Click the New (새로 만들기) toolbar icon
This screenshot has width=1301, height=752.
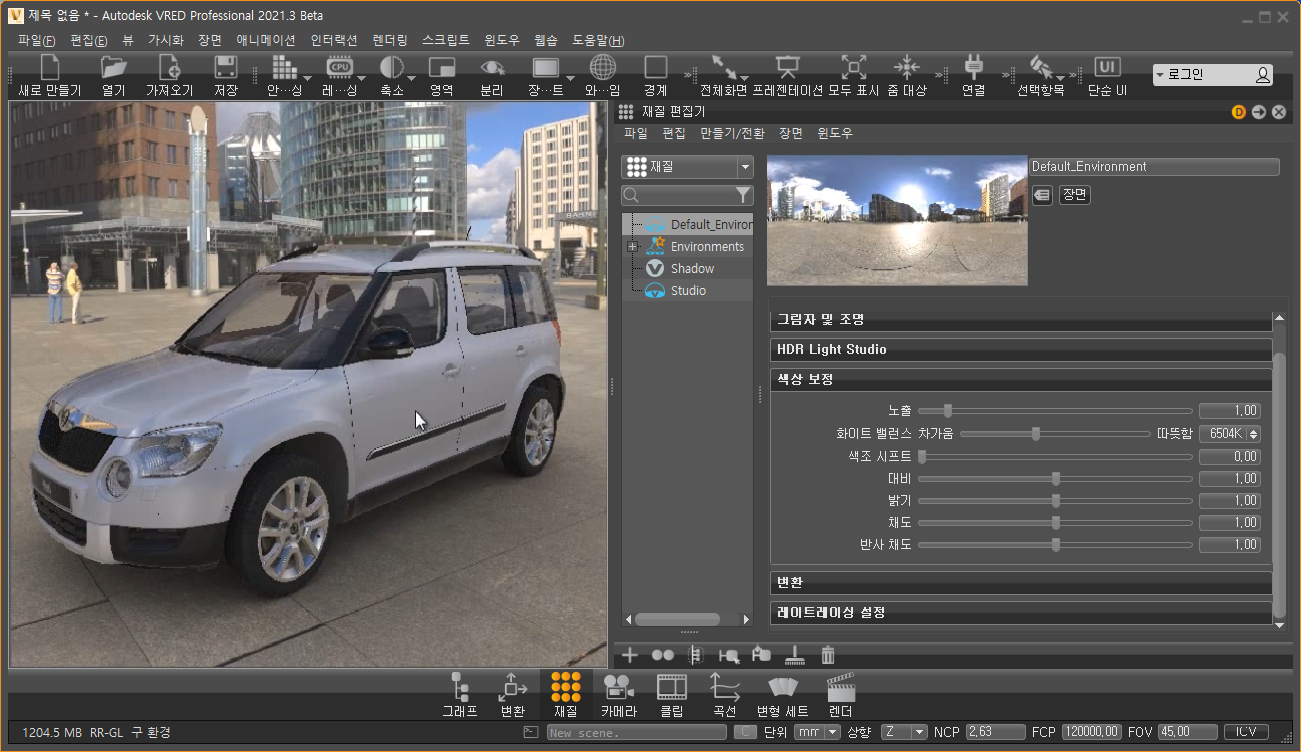coord(49,68)
